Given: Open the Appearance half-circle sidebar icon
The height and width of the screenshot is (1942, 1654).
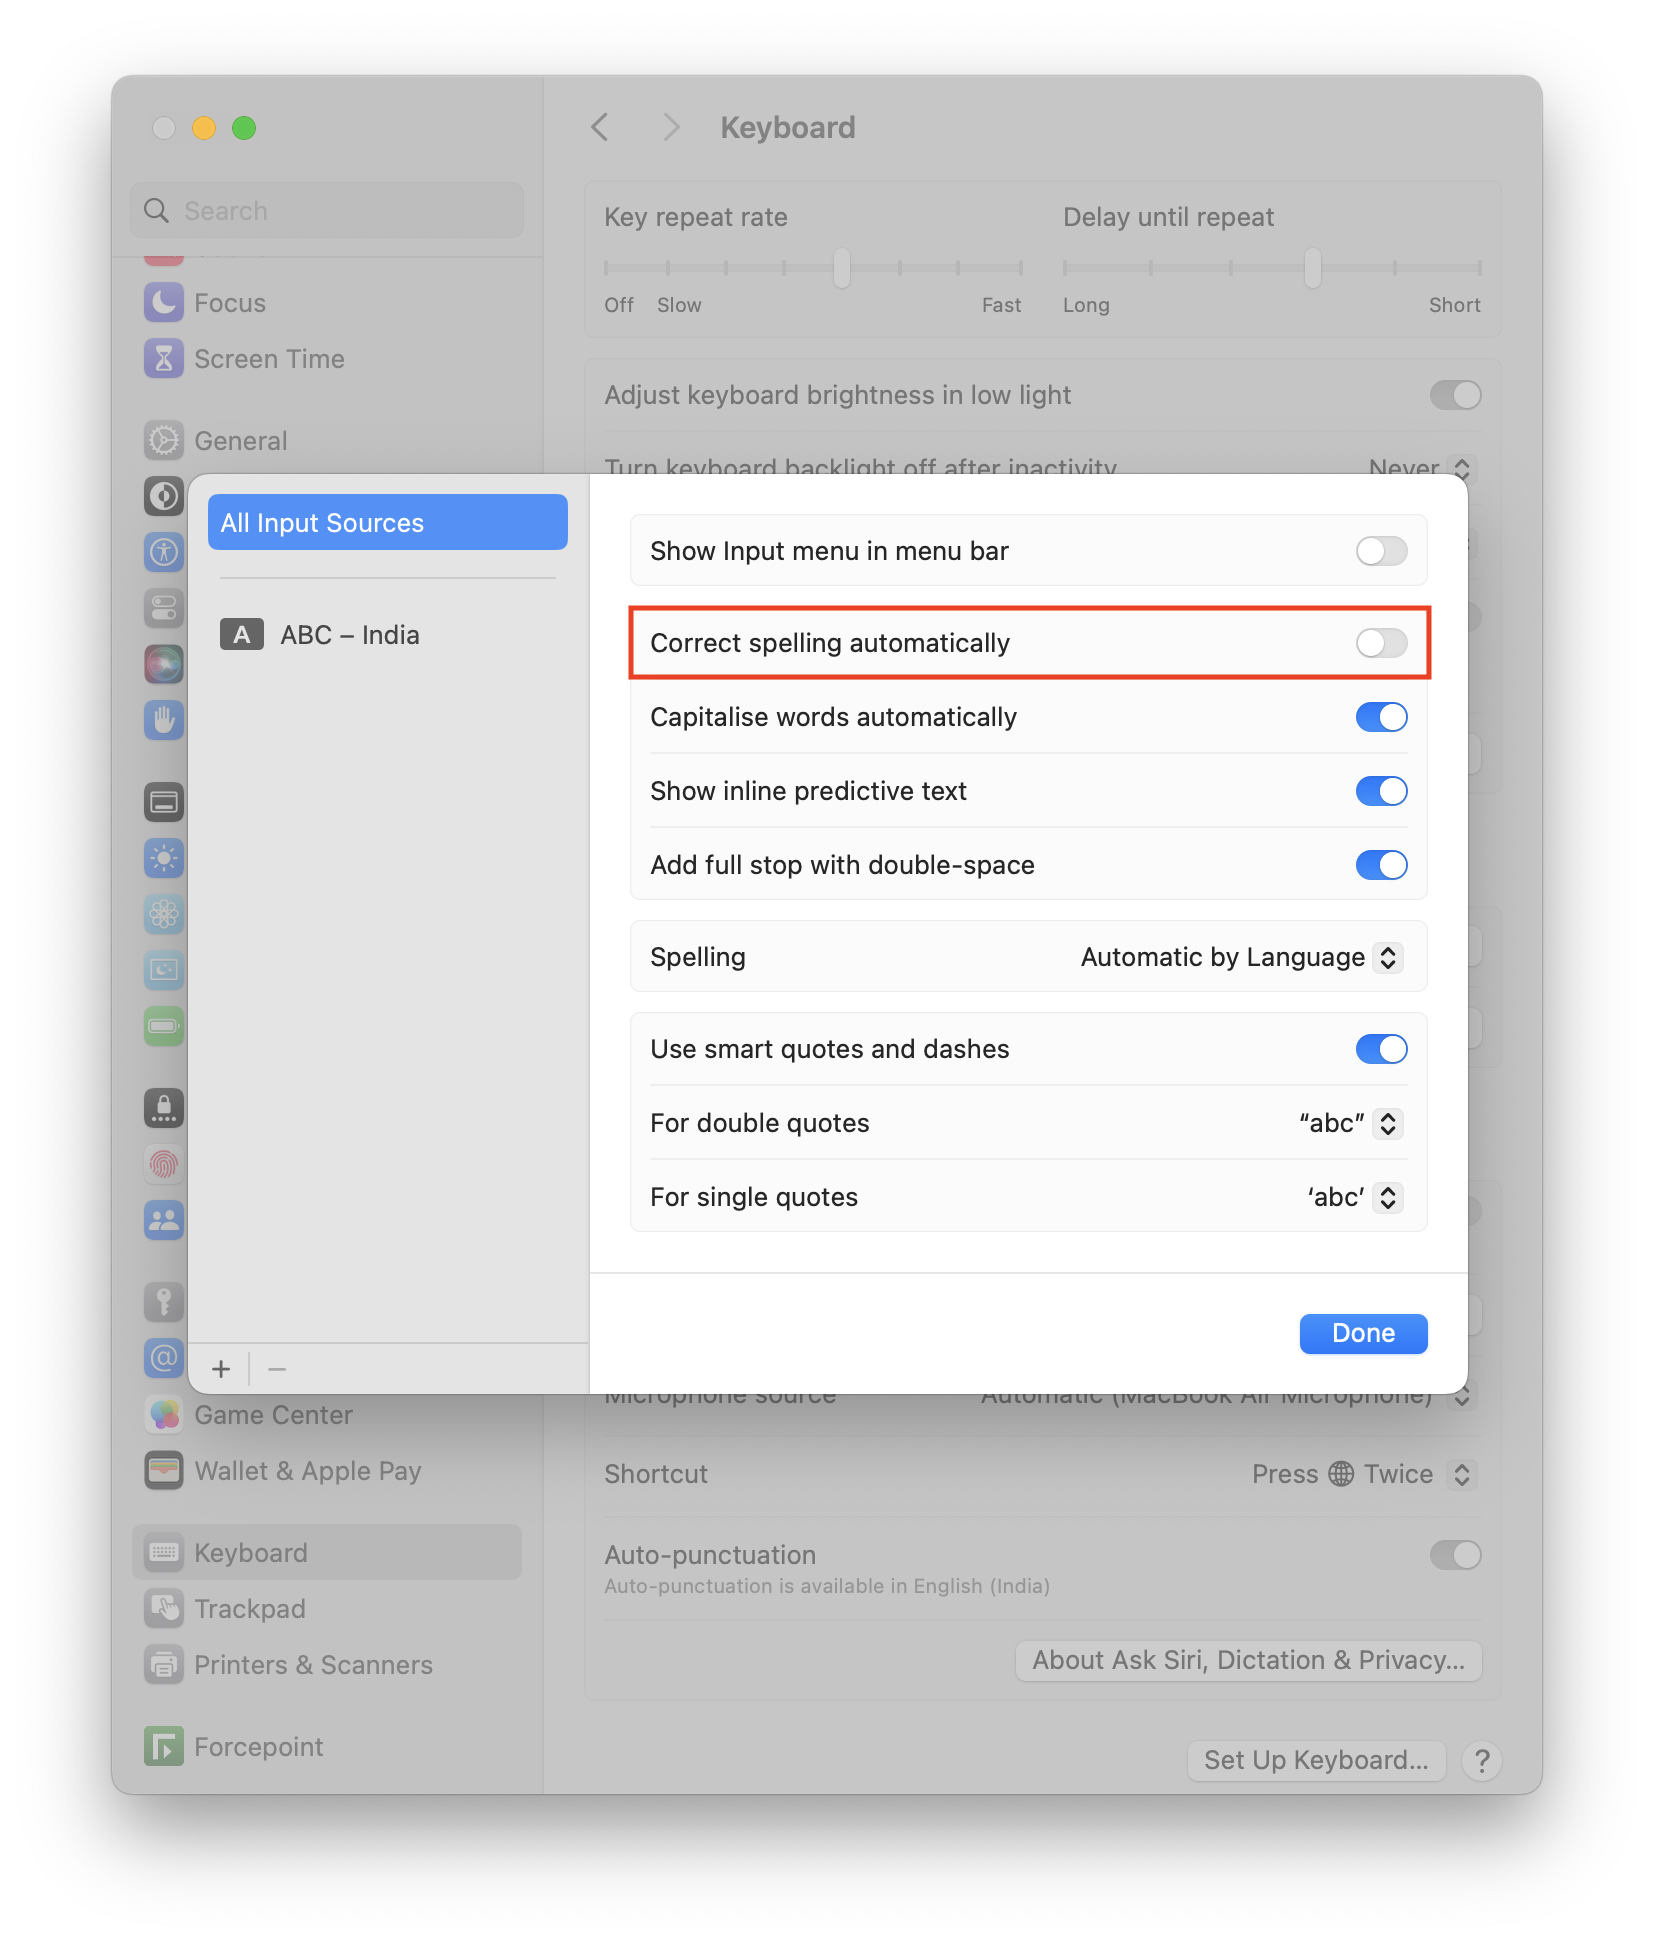Looking at the screenshot, I should point(164,496).
